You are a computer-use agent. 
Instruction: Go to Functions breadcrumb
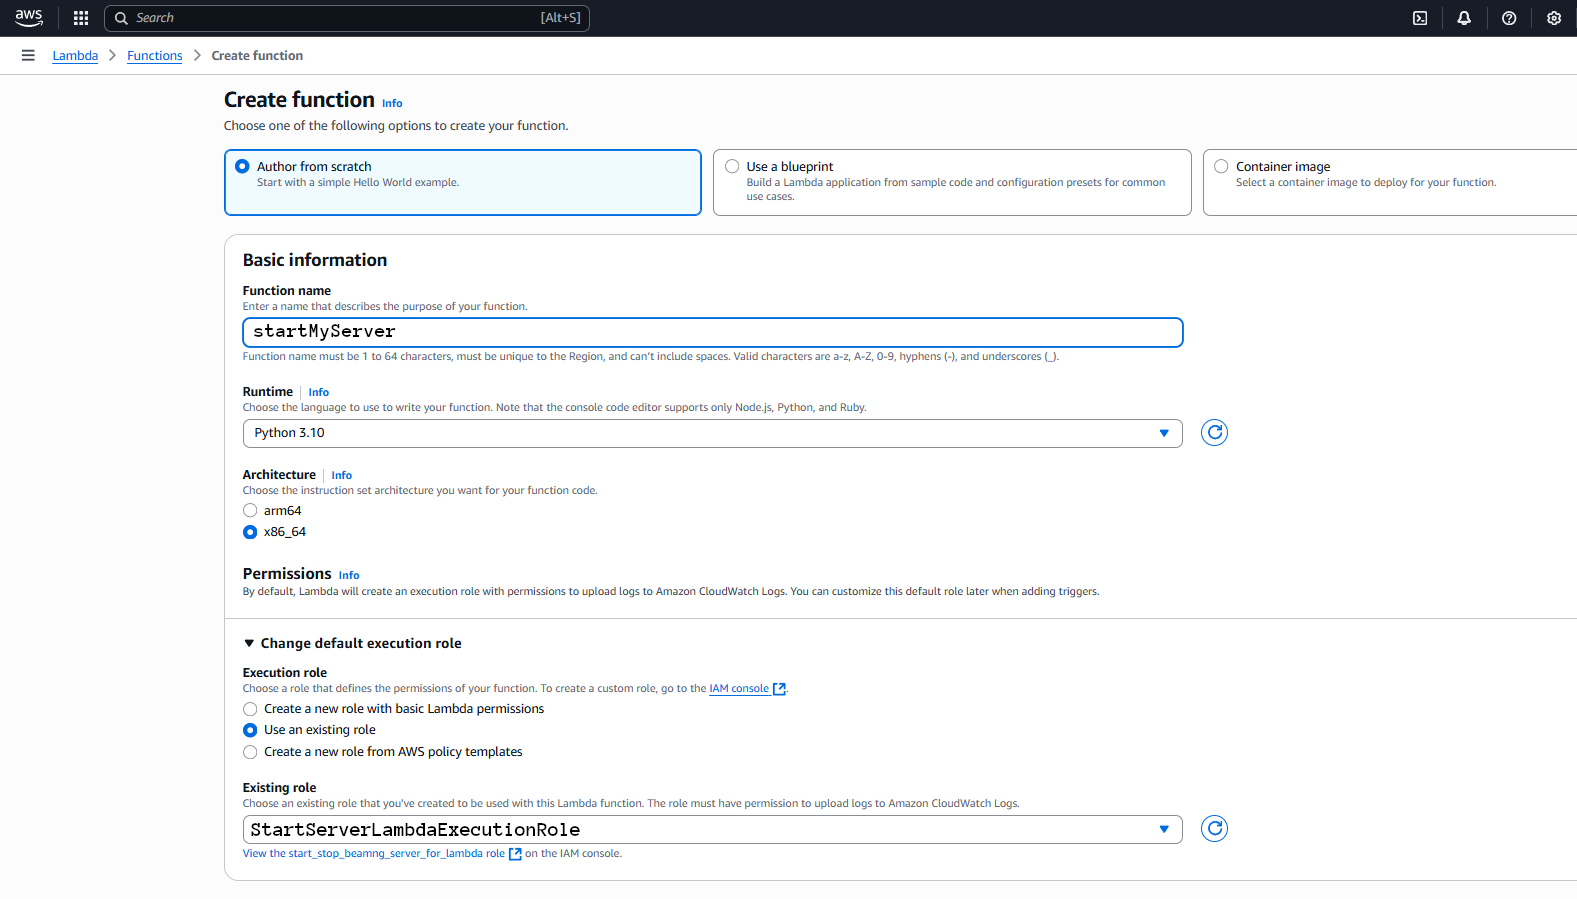coord(155,56)
